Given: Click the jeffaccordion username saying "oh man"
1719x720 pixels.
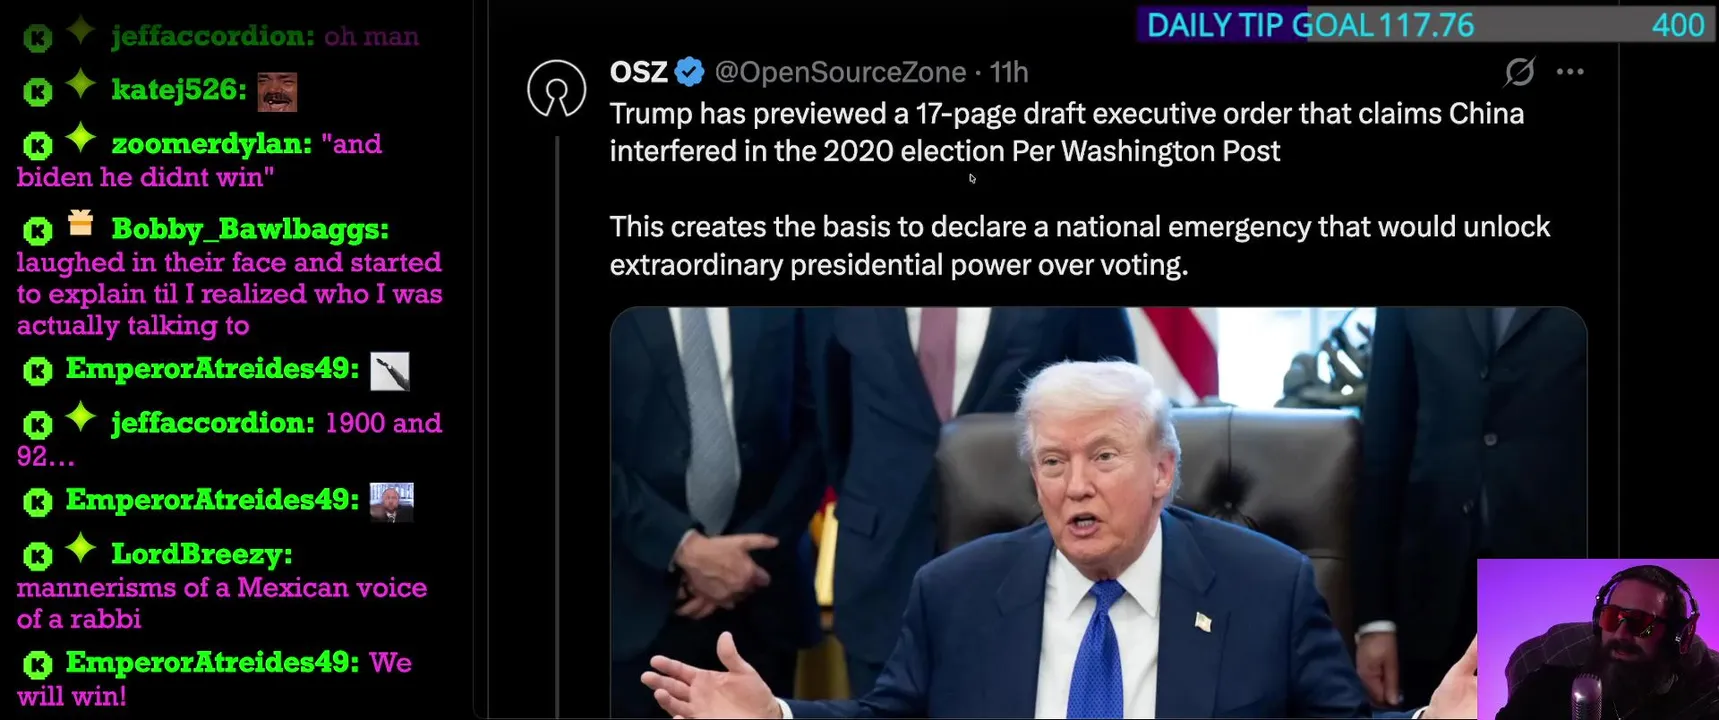Looking at the screenshot, I should tap(213, 36).
